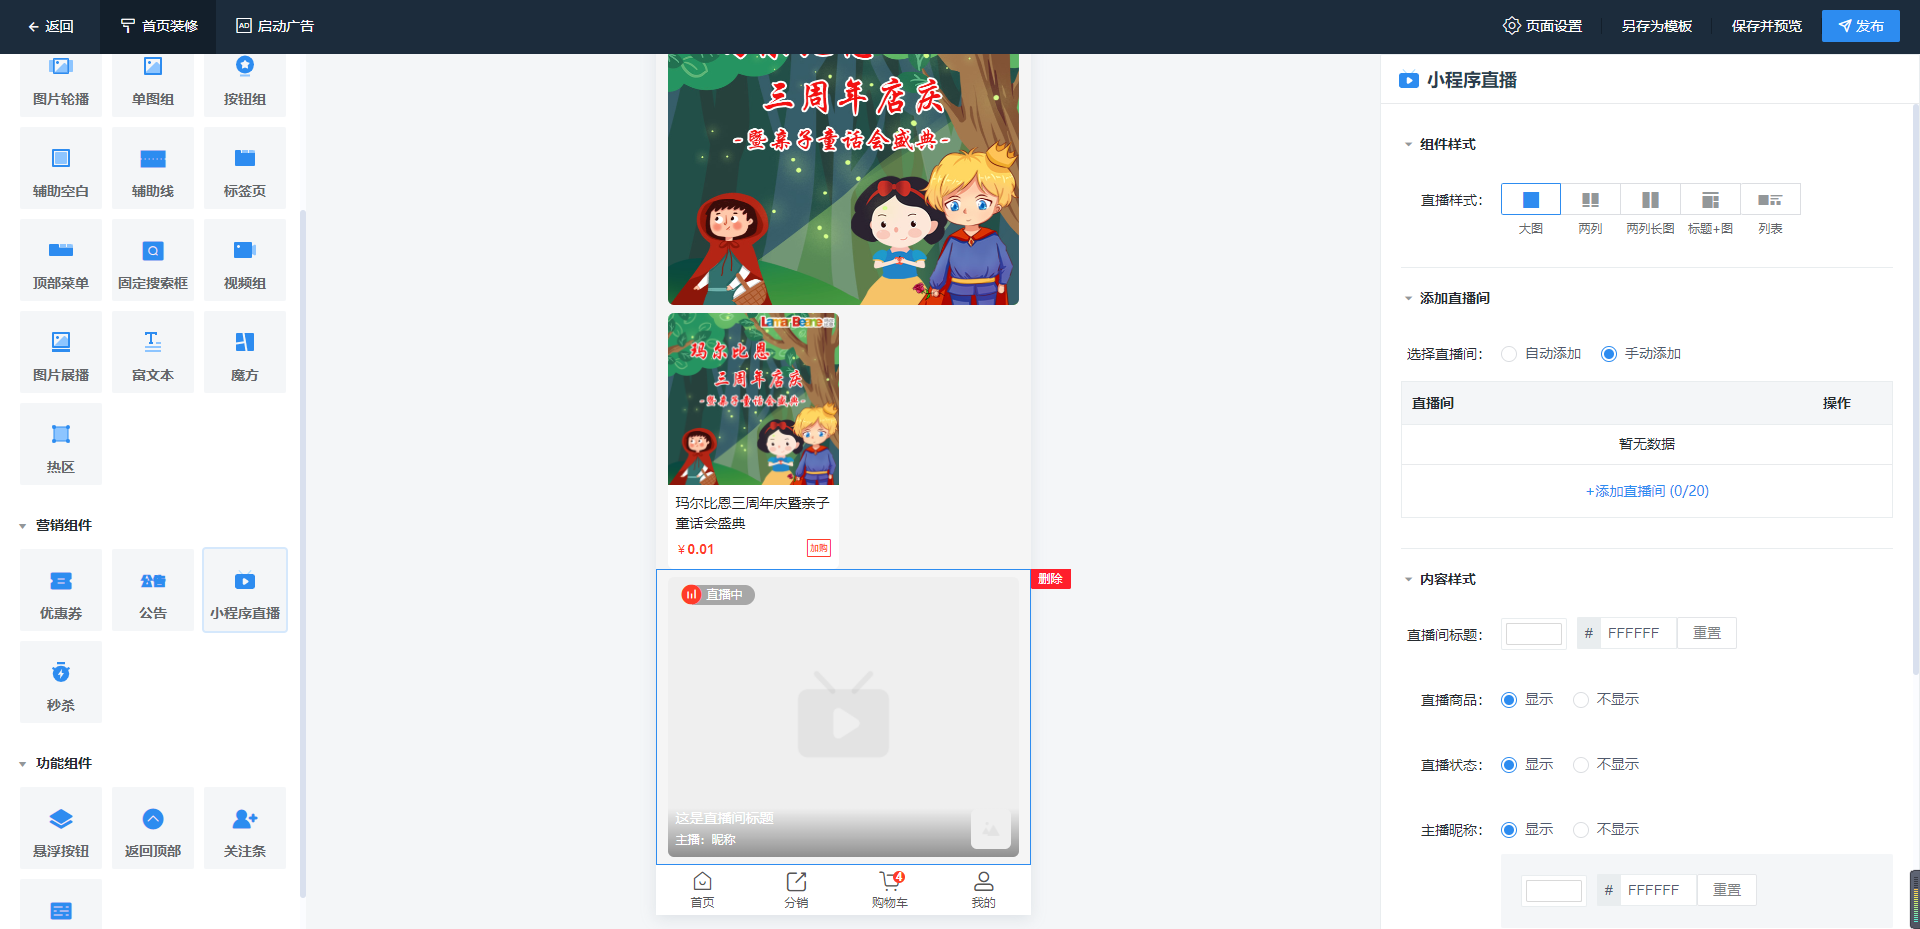Screen dimensions: 1920x929
Task: Collapse the 内容样式 section
Action: pos(1440,580)
